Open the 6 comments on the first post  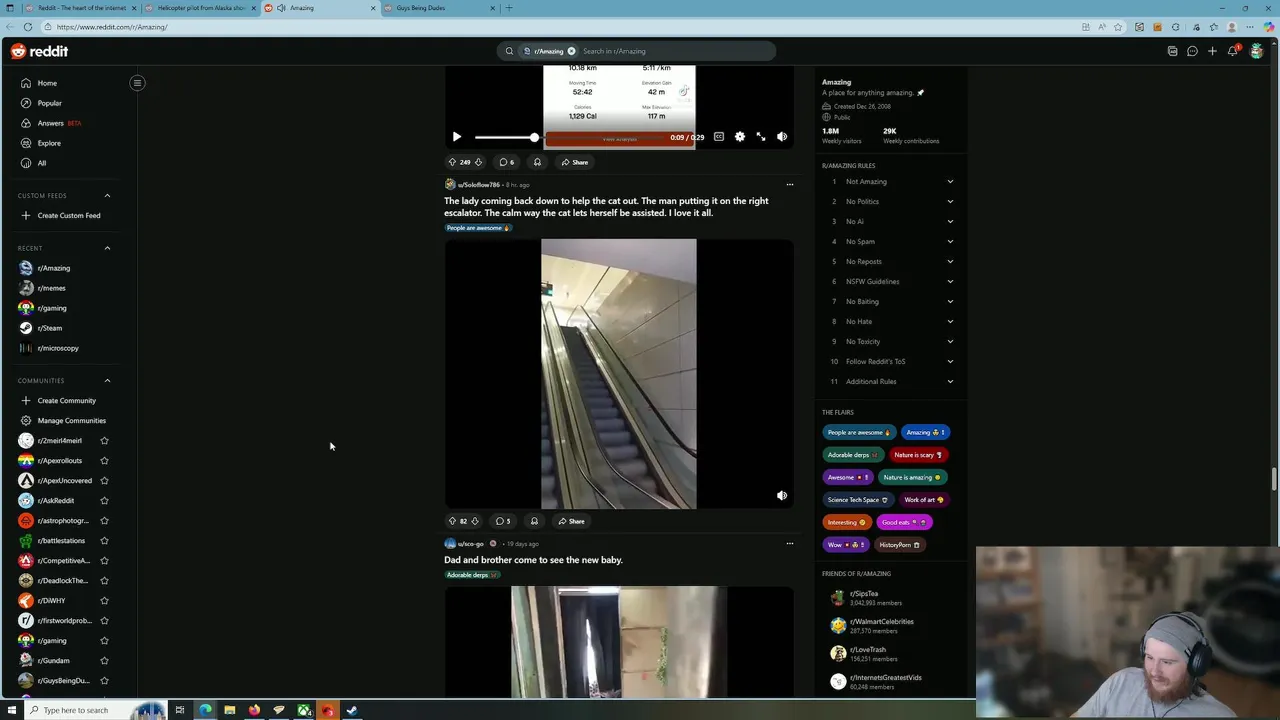[x=507, y=162]
